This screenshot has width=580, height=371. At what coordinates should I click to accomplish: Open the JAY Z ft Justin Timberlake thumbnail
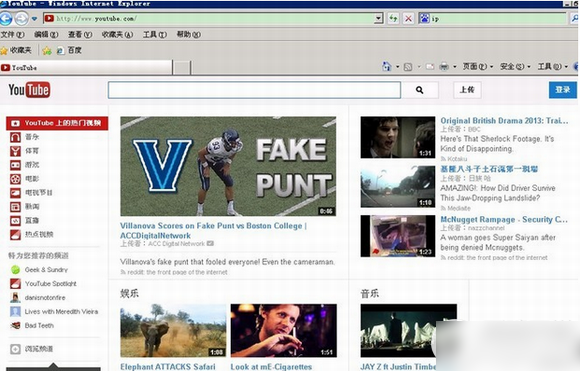point(409,331)
